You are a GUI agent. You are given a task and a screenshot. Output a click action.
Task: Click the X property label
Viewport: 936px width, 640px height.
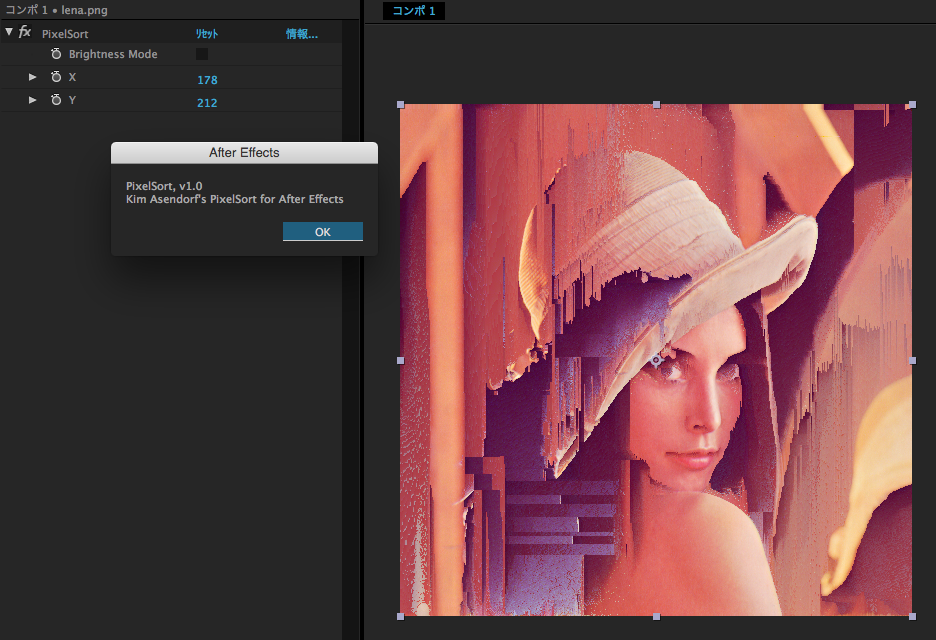pos(72,77)
